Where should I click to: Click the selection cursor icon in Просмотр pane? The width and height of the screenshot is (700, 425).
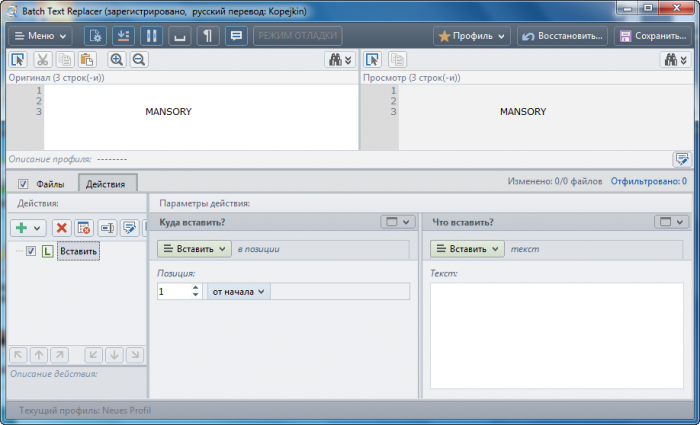click(x=372, y=60)
